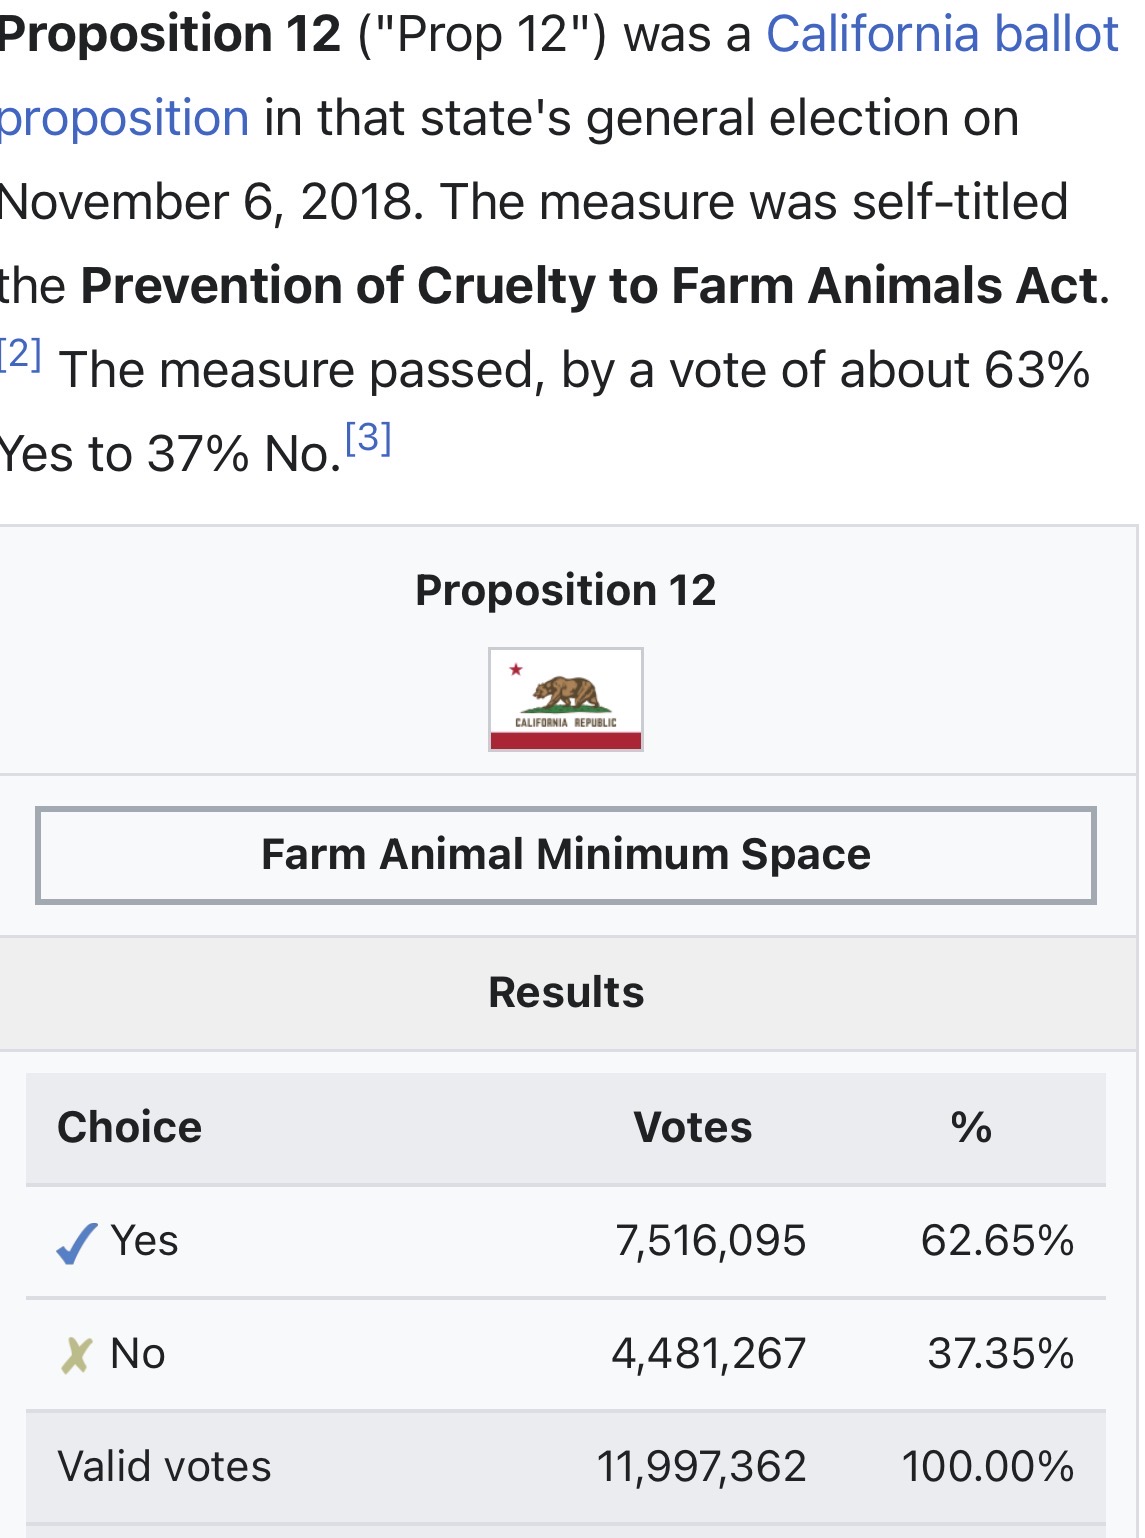Click the blue Yes checkmark icon
1145x1538 pixels.
(x=76, y=1243)
